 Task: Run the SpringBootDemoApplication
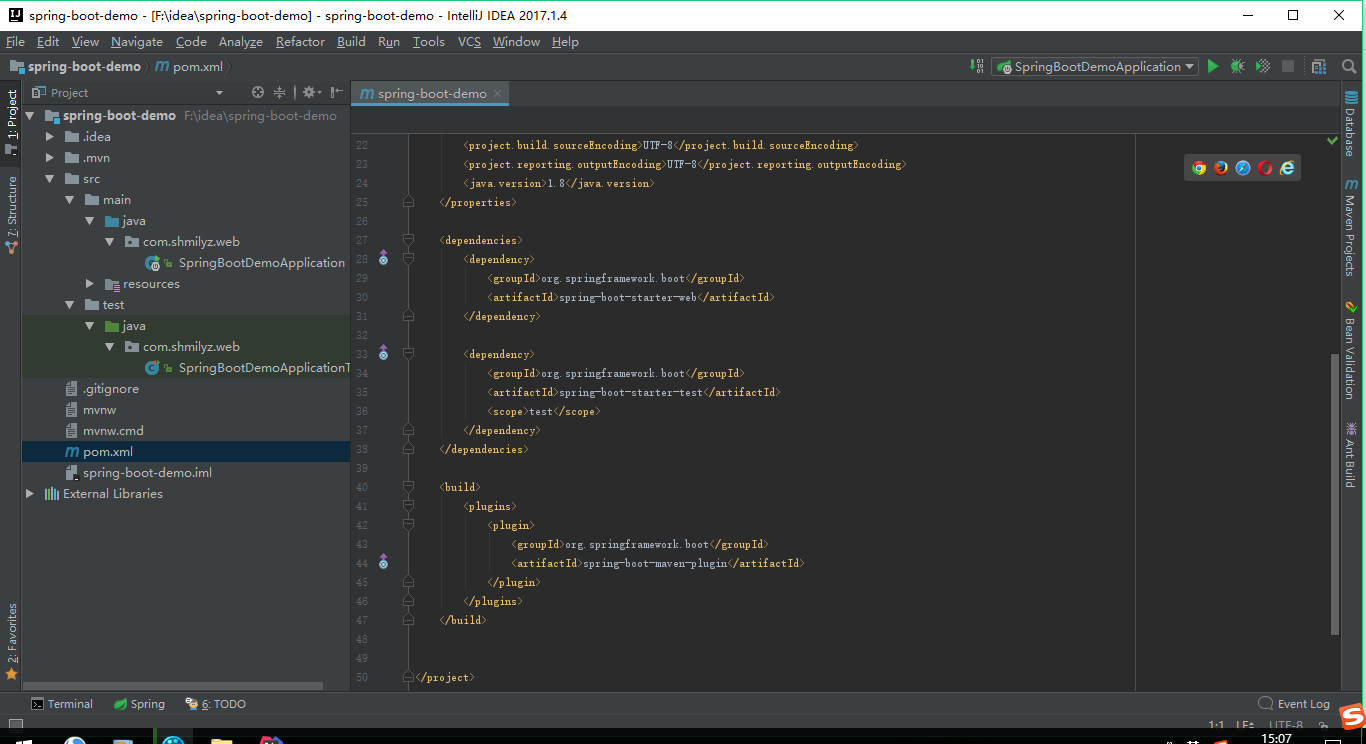pyautogui.click(x=1213, y=67)
